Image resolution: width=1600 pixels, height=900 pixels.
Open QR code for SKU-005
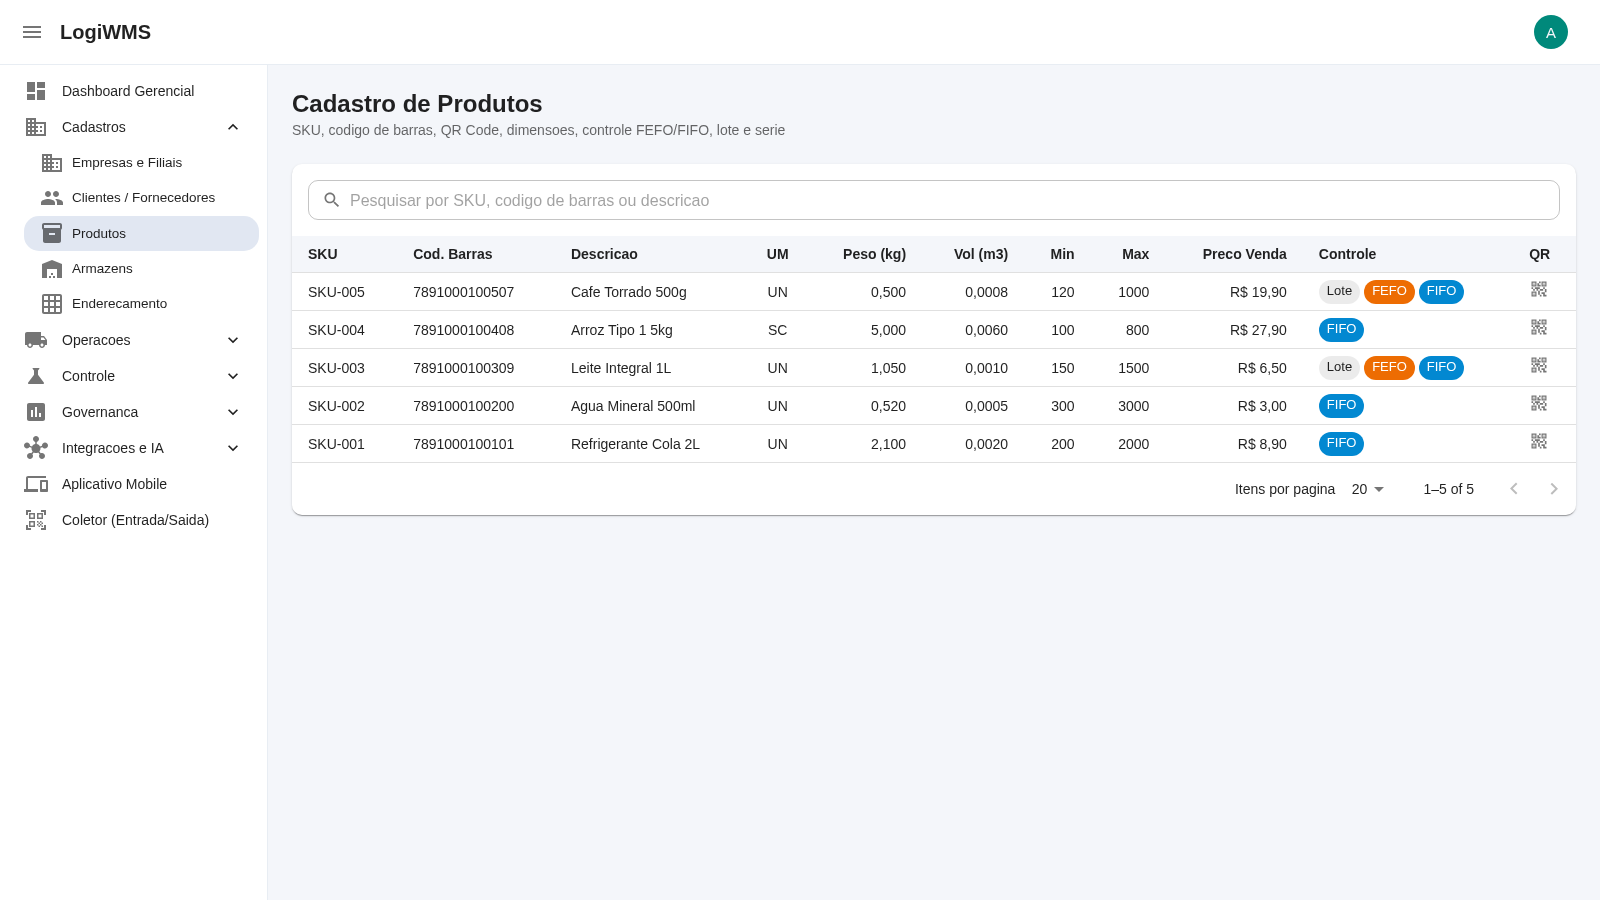[x=1539, y=289]
